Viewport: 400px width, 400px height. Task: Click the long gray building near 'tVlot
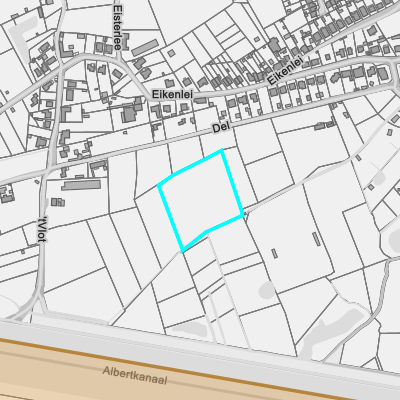[81, 185]
